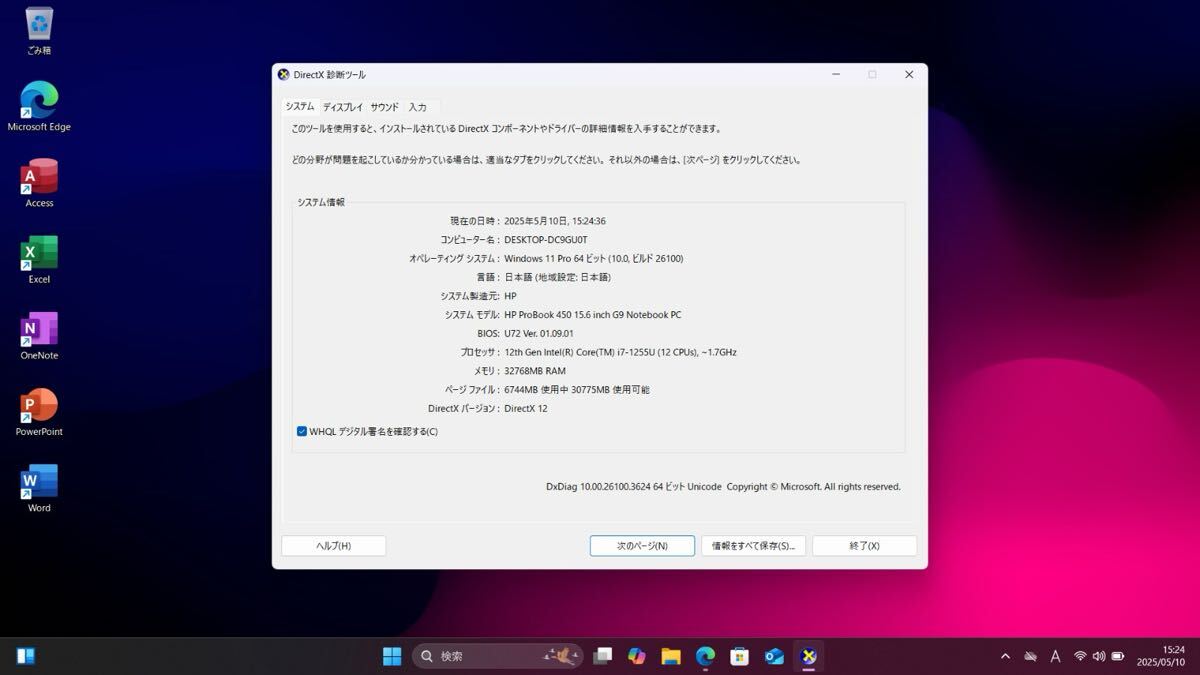The image size is (1200, 675).
Task: Click the 終了(X) button
Action: [x=864, y=546]
